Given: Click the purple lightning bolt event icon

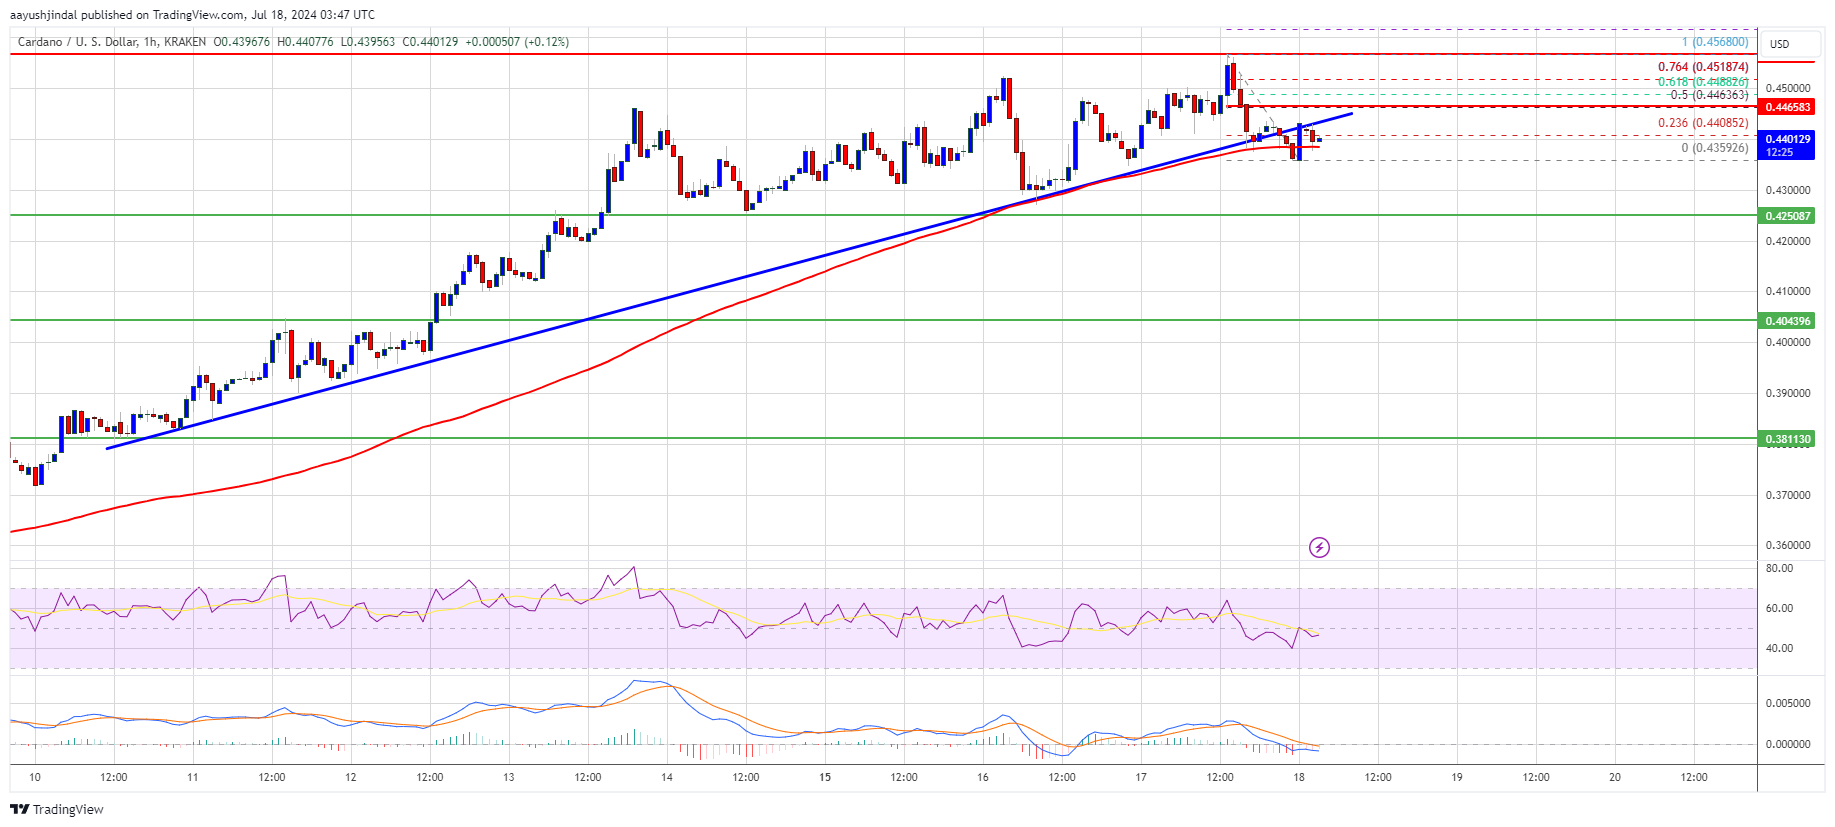Looking at the screenshot, I should pyautogui.click(x=1319, y=547).
